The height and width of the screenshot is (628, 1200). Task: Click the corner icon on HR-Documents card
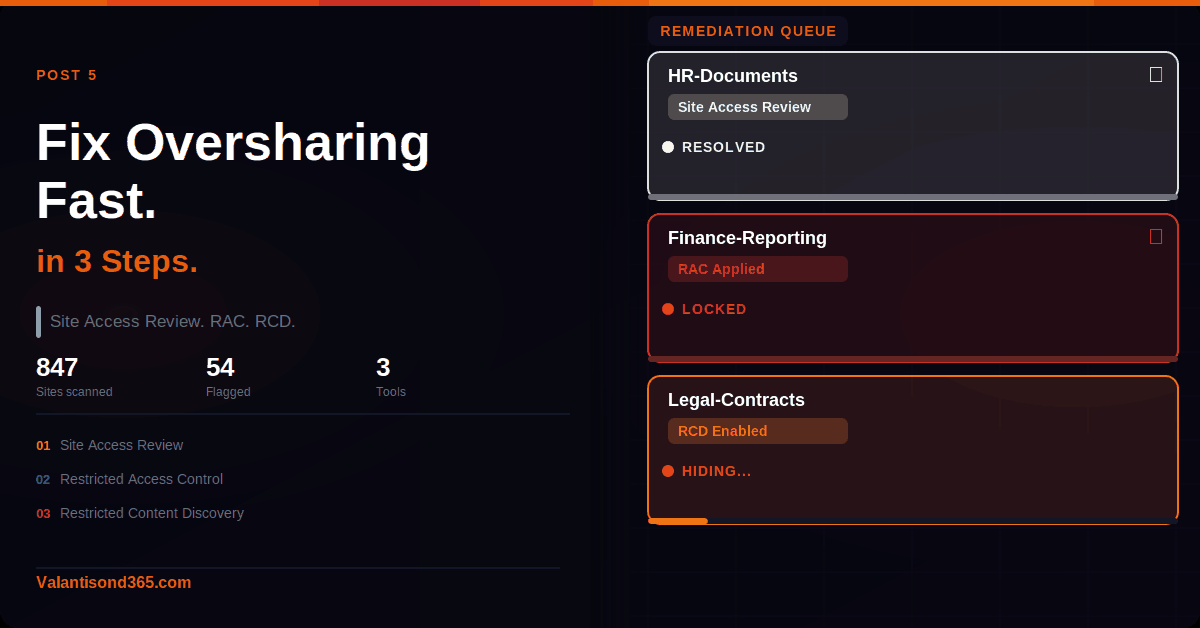click(x=1156, y=75)
